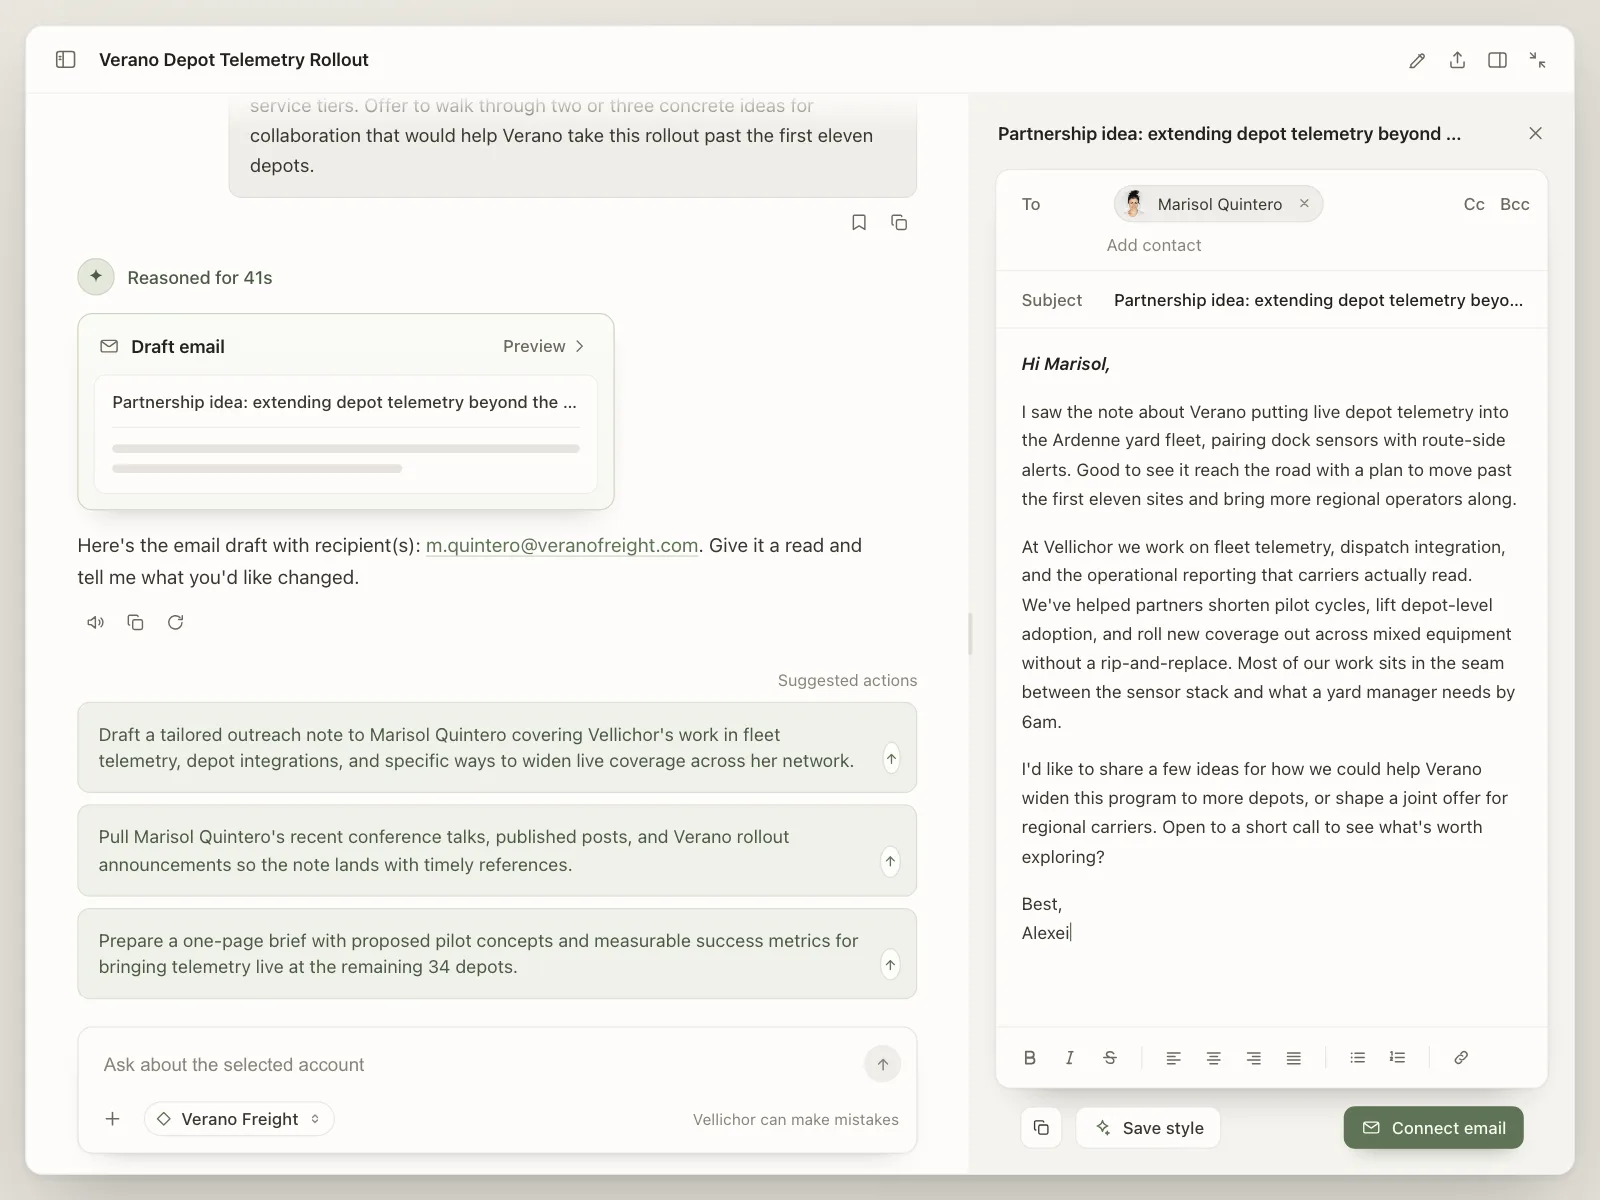
Task: Insert a bulleted list
Action: pos(1358,1057)
